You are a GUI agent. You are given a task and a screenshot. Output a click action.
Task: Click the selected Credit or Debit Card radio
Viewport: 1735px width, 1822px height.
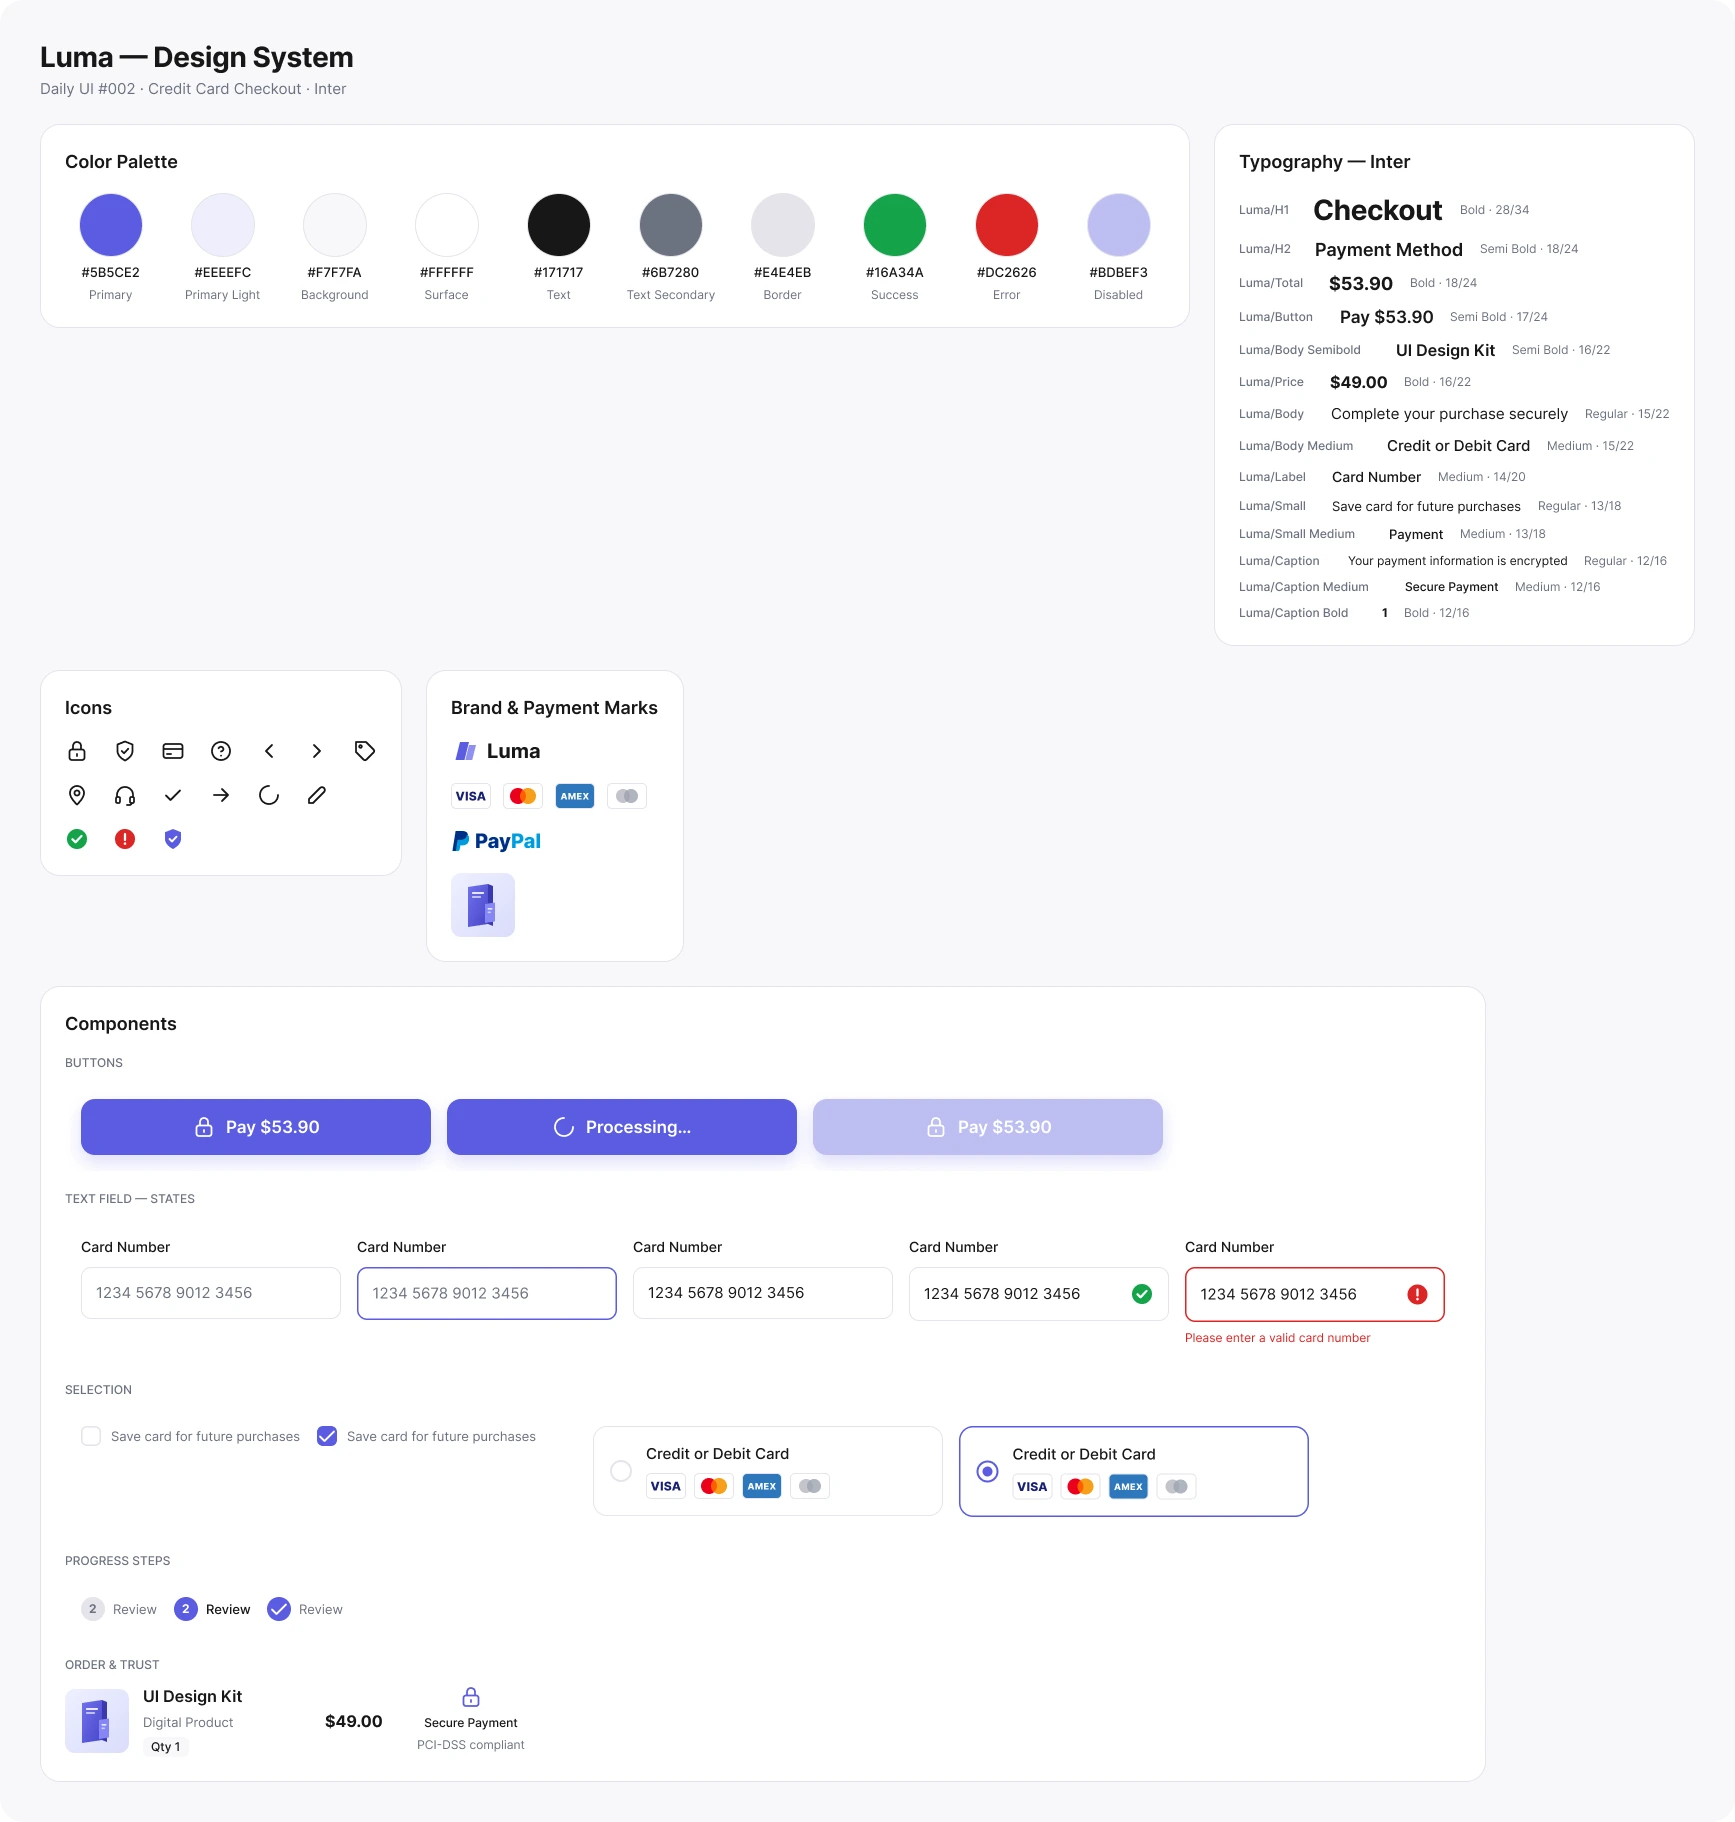[987, 1471]
